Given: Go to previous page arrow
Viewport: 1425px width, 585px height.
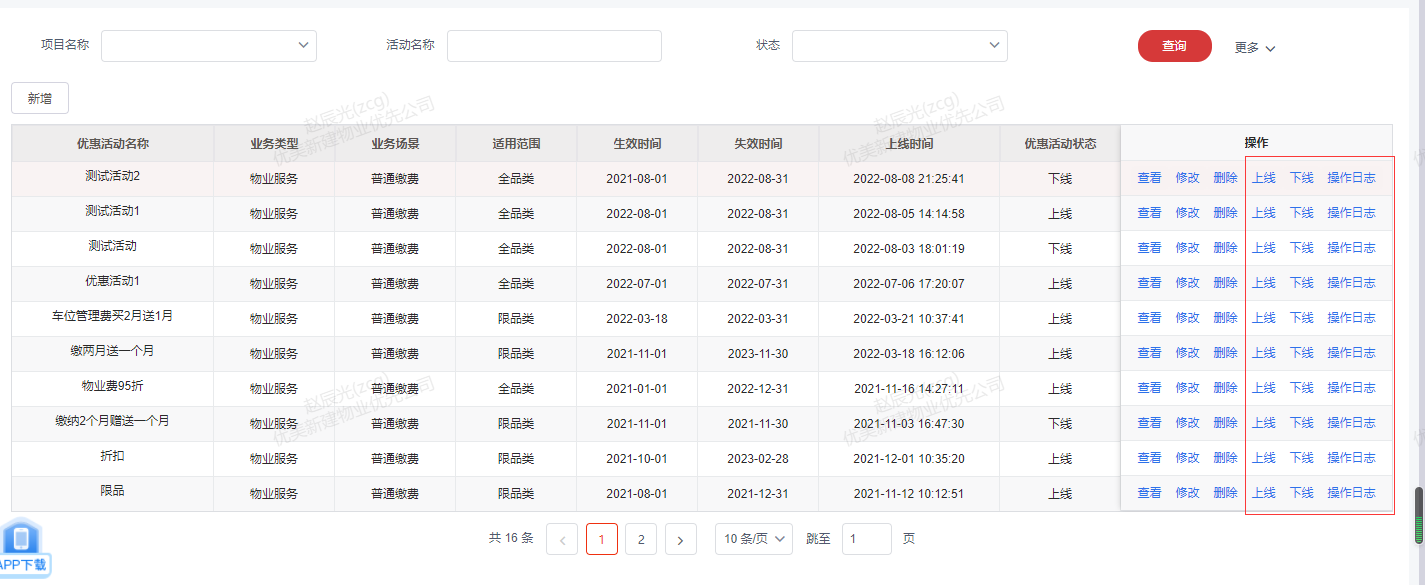Looking at the screenshot, I should click(562, 540).
